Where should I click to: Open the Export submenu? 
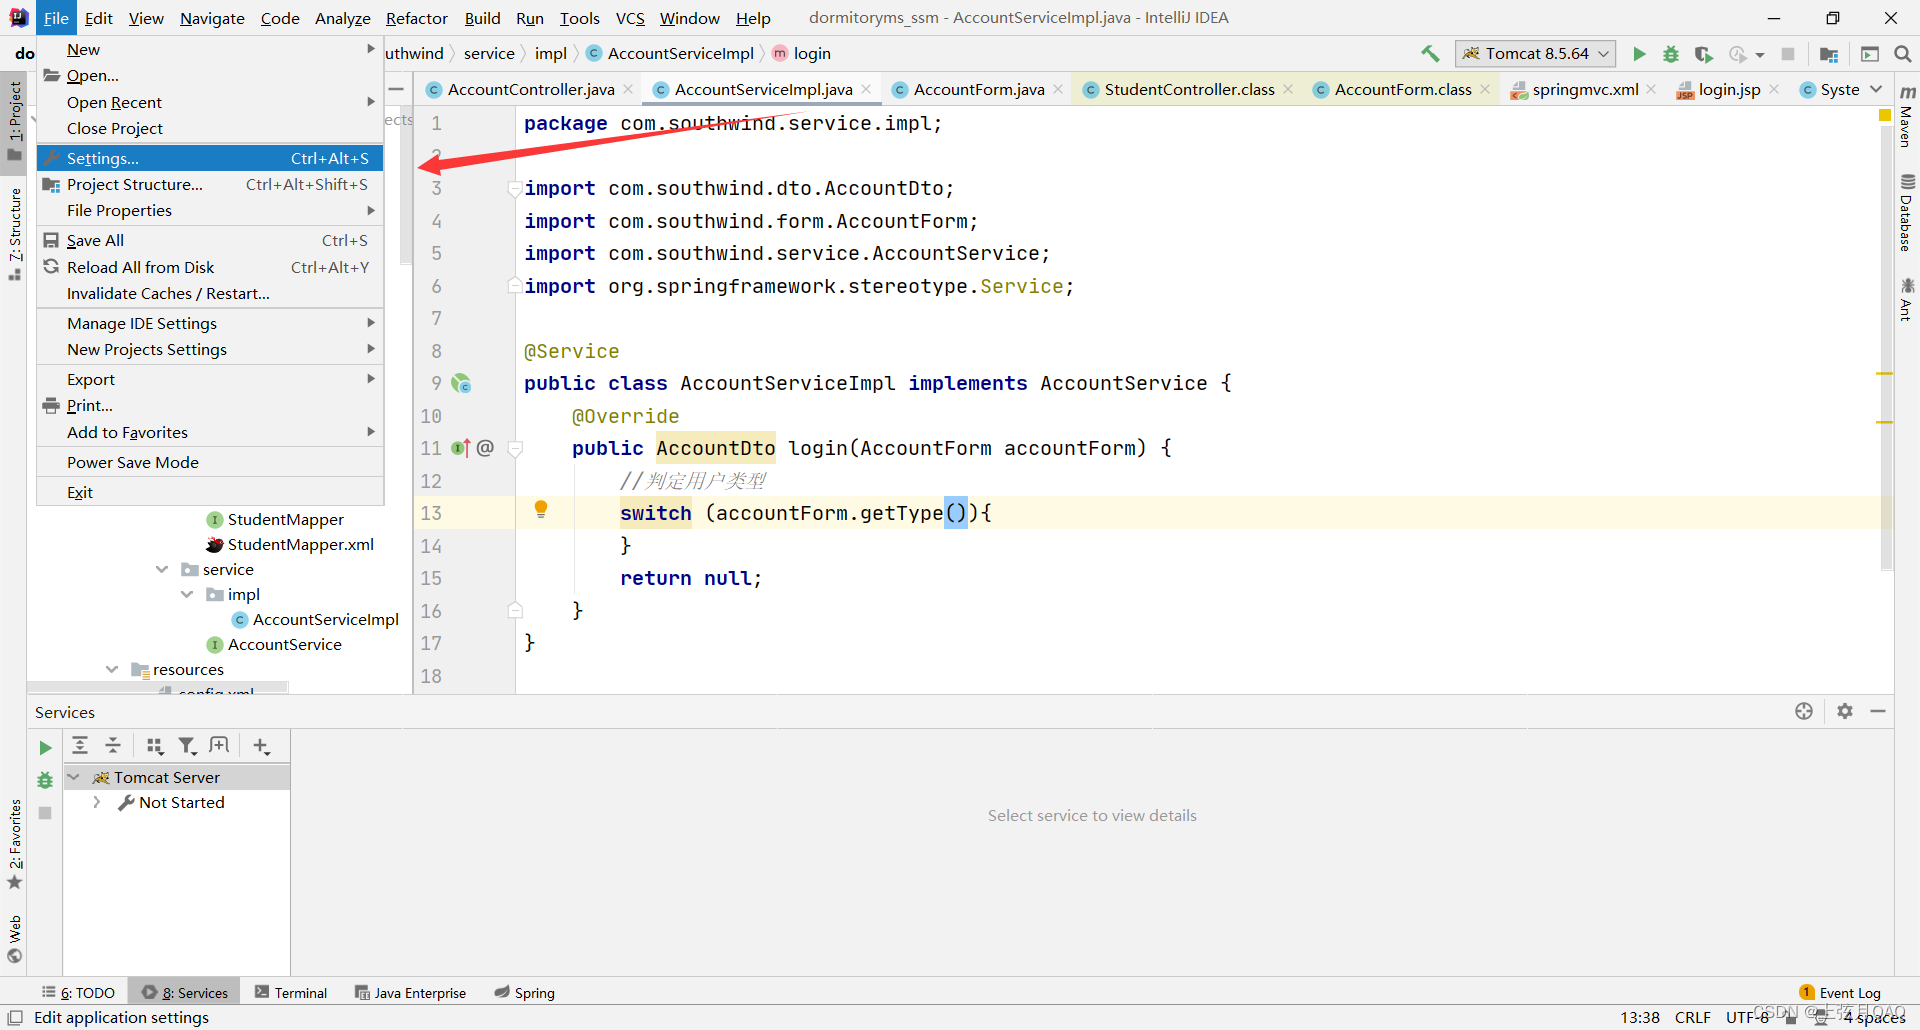point(210,379)
